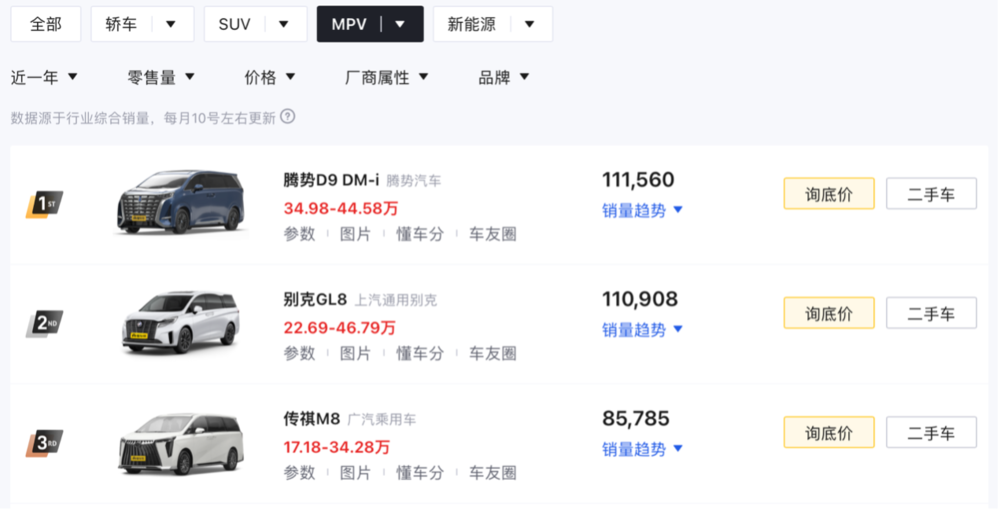Click 询底价 for 腾势D9 DM-i
This screenshot has width=1000, height=511.
[829, 194]
